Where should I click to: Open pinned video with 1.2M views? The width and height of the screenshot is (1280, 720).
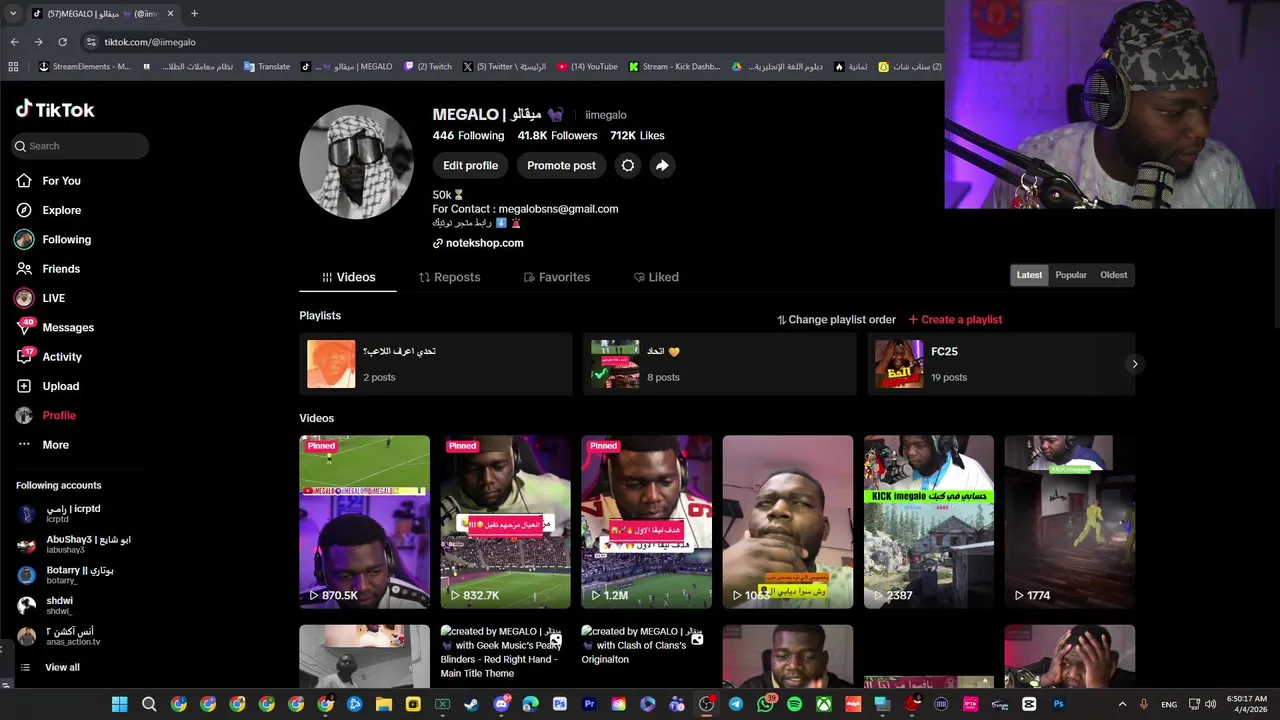(646, 521)
